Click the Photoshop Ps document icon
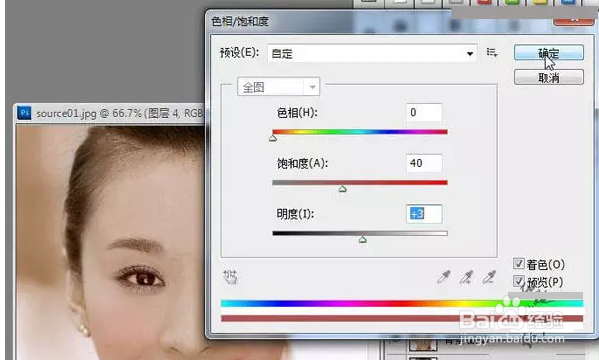 pyautogui.click(x=24, y=113)
